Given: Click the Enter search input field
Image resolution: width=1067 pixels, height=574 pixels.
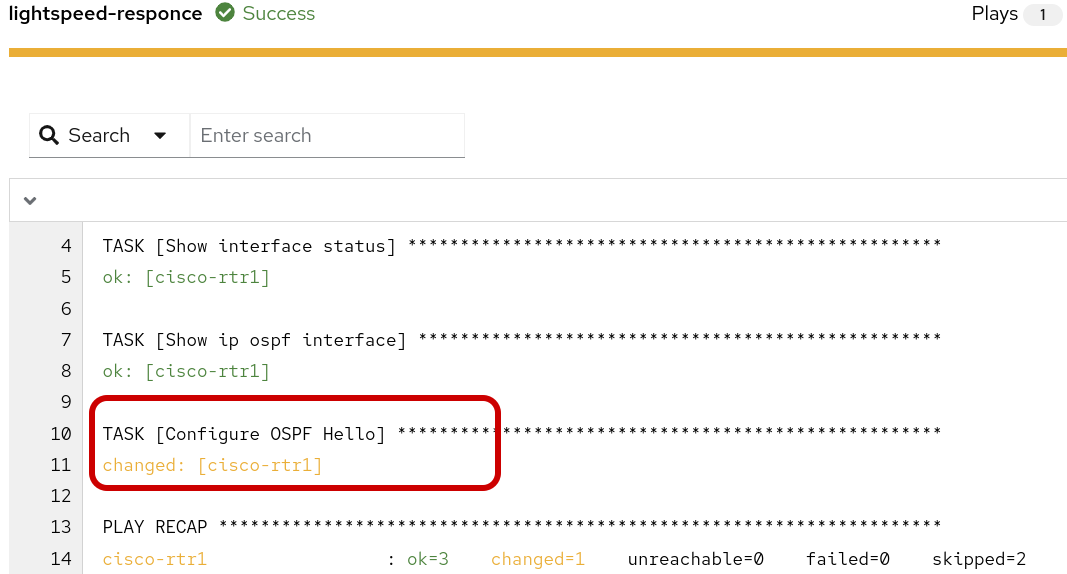Looking at the screenshot, I should pos(327,136).
